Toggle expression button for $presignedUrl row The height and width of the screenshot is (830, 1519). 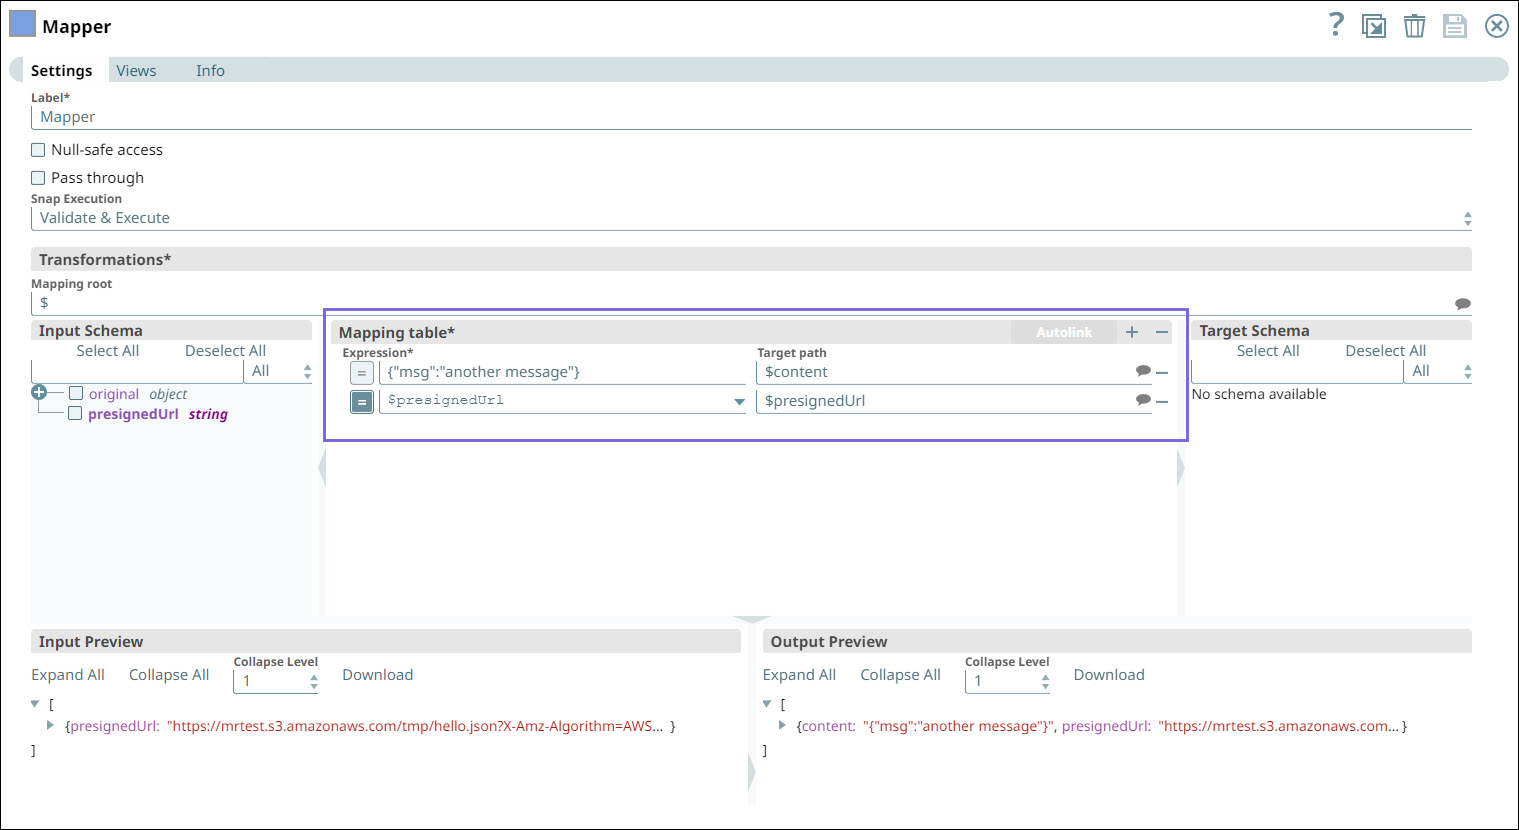362,401
